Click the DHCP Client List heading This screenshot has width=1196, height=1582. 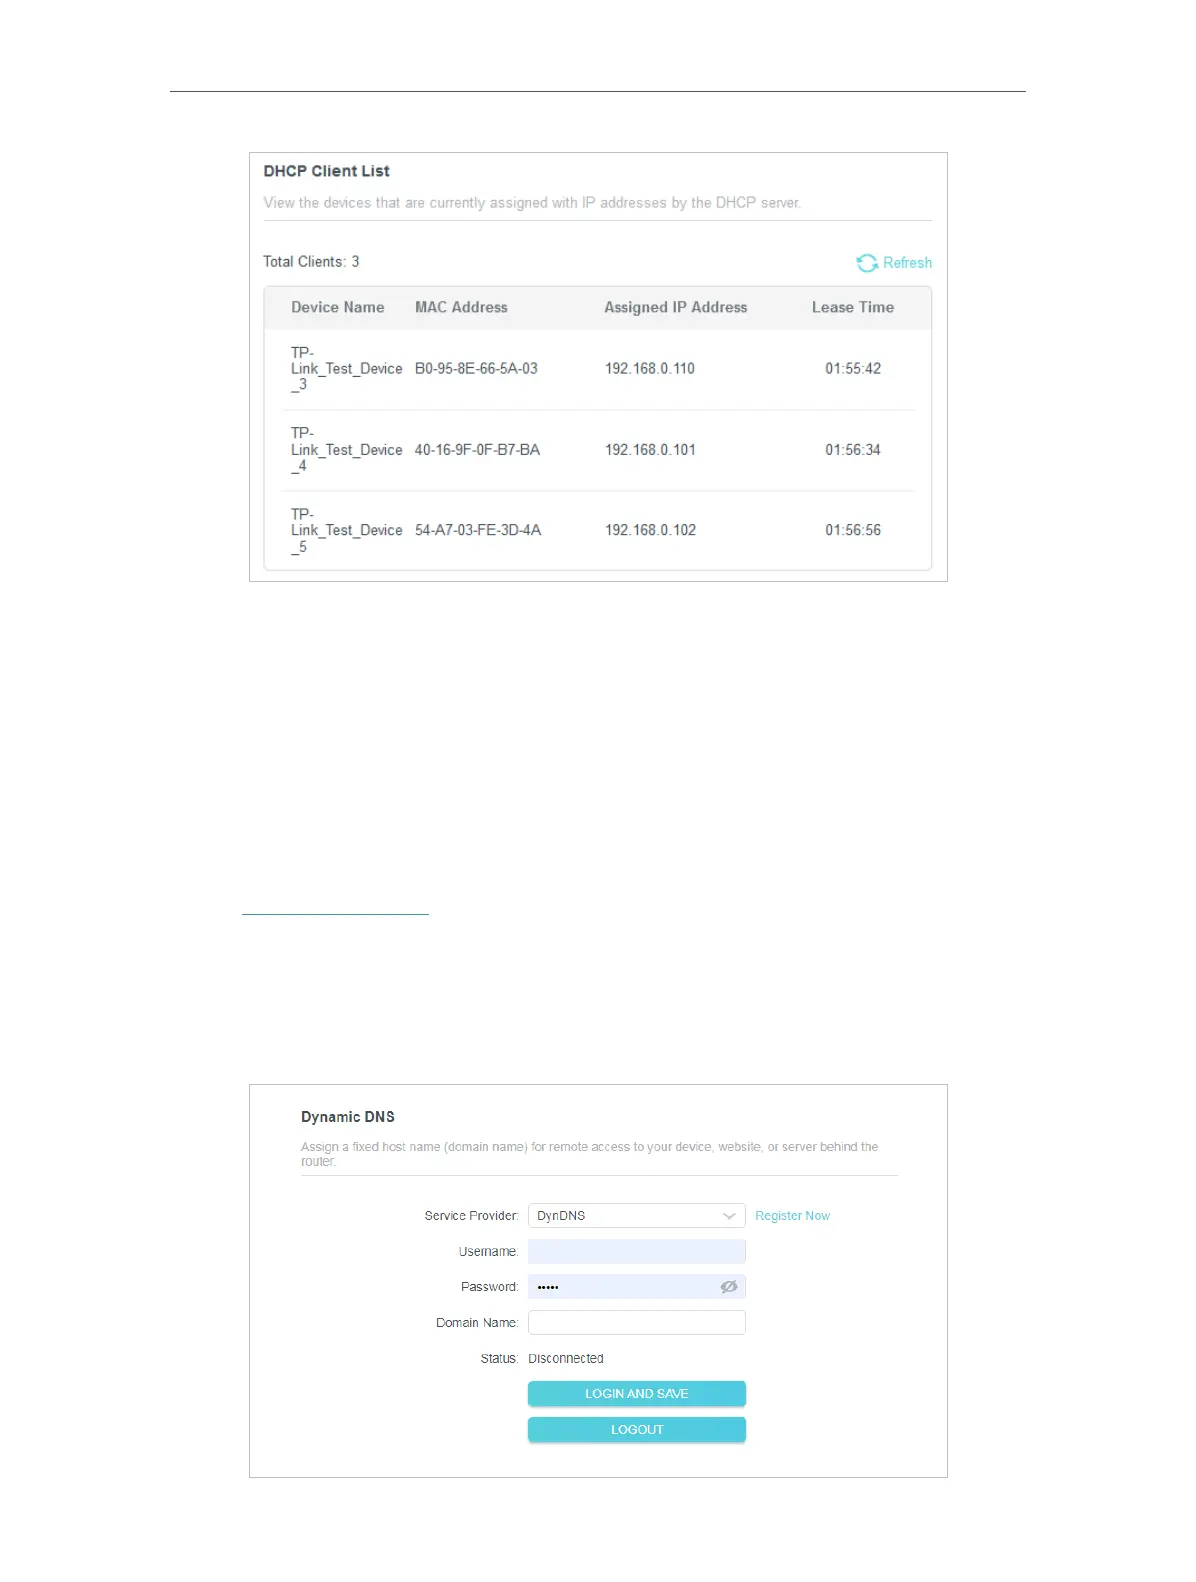coord(327,171)
